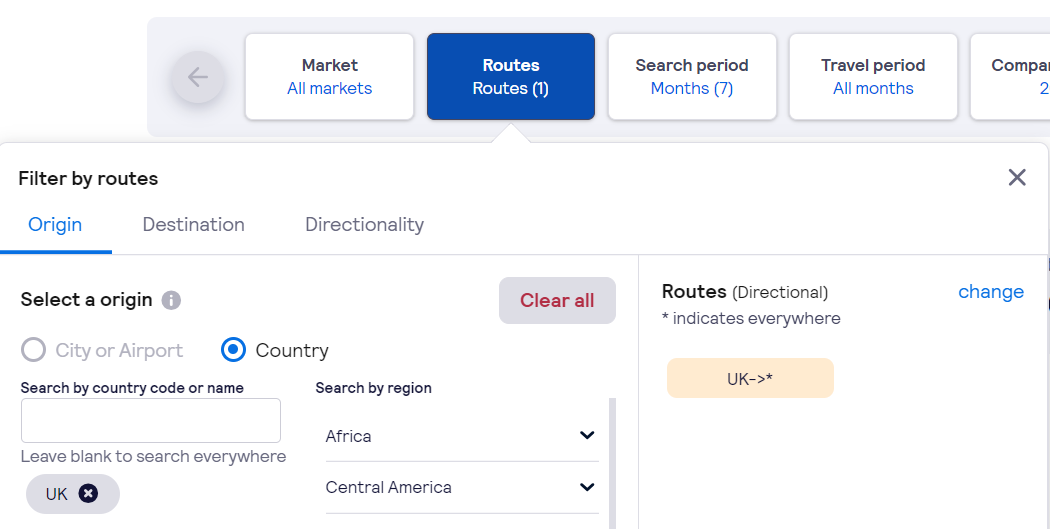Select the Country radio button
The height and width of the screenshot is (529, 1050).
click(x=233, y=350)
